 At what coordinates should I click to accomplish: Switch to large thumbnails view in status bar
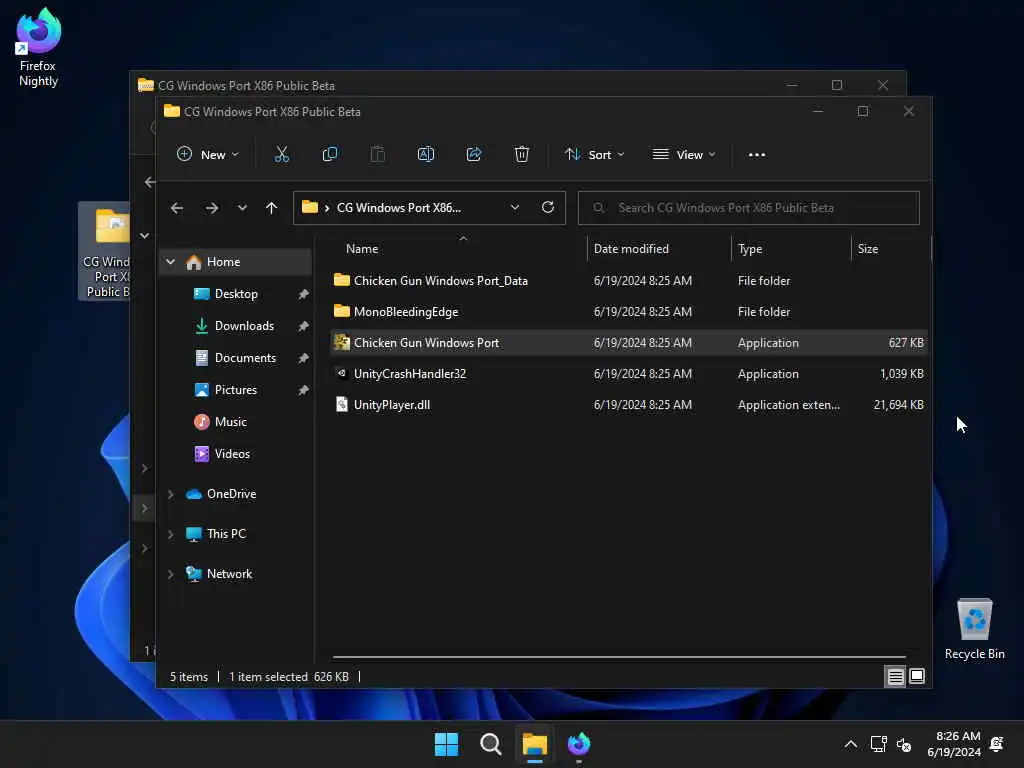[917, 677]
